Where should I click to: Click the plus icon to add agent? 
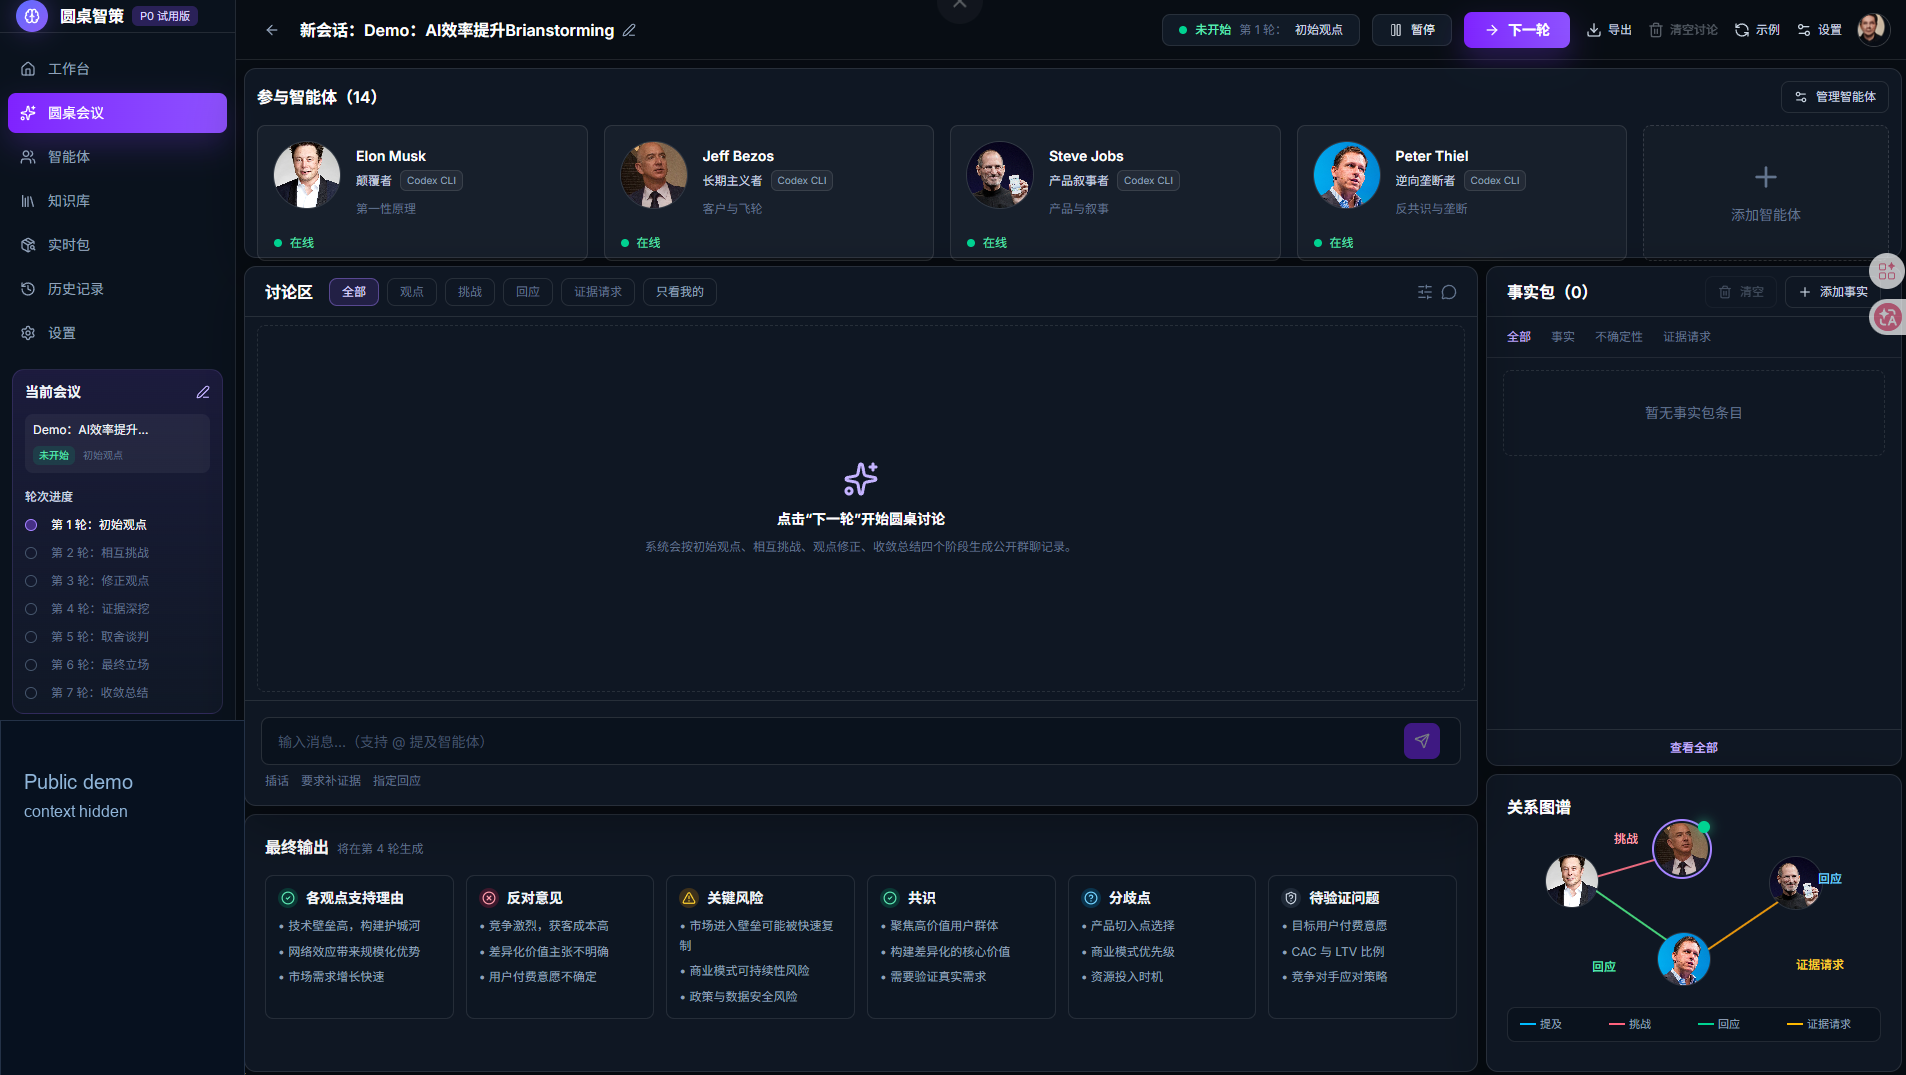coord(1766,177)
